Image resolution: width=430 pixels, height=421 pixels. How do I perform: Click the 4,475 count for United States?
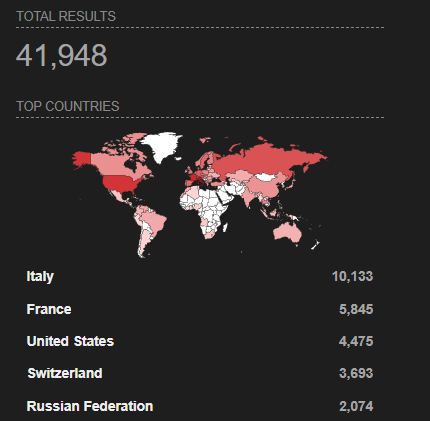356,341
